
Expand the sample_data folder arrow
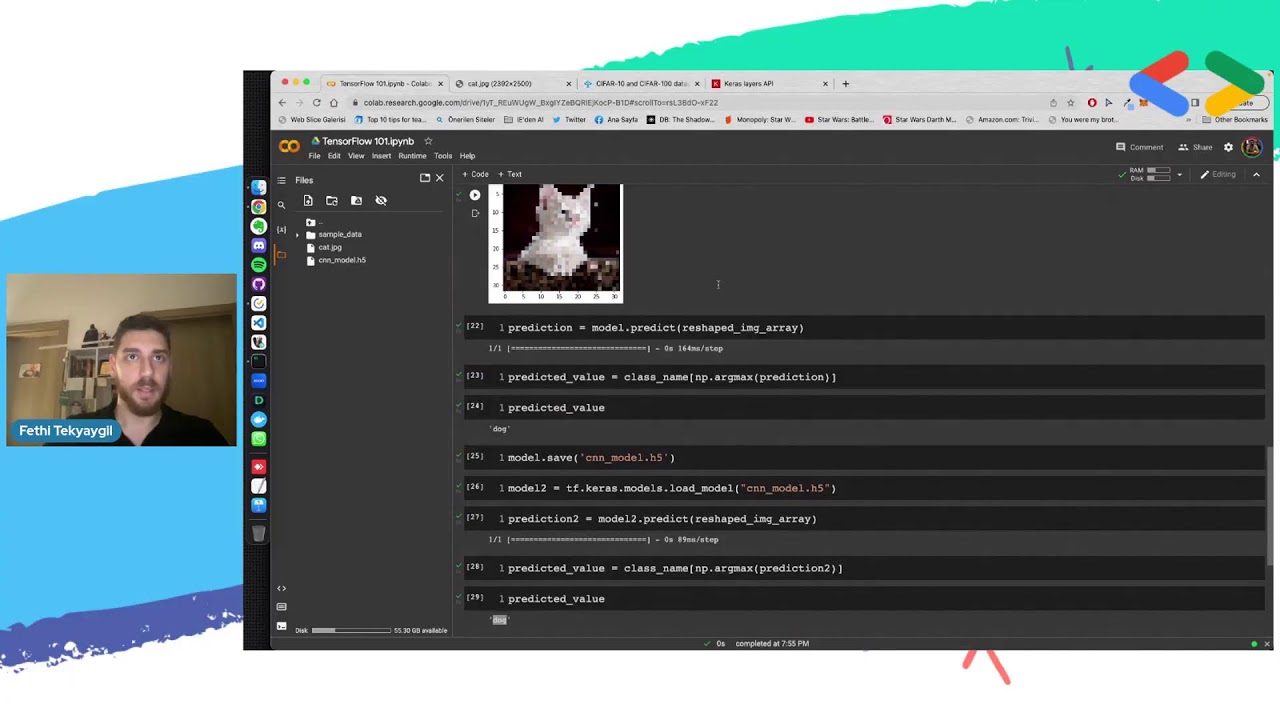tap(297, 234)
